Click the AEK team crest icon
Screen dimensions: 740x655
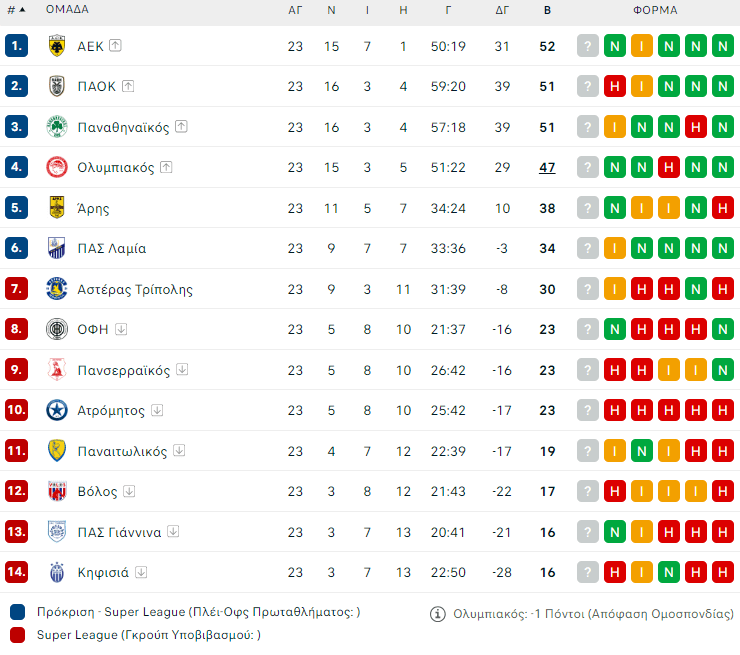[57, 45]
